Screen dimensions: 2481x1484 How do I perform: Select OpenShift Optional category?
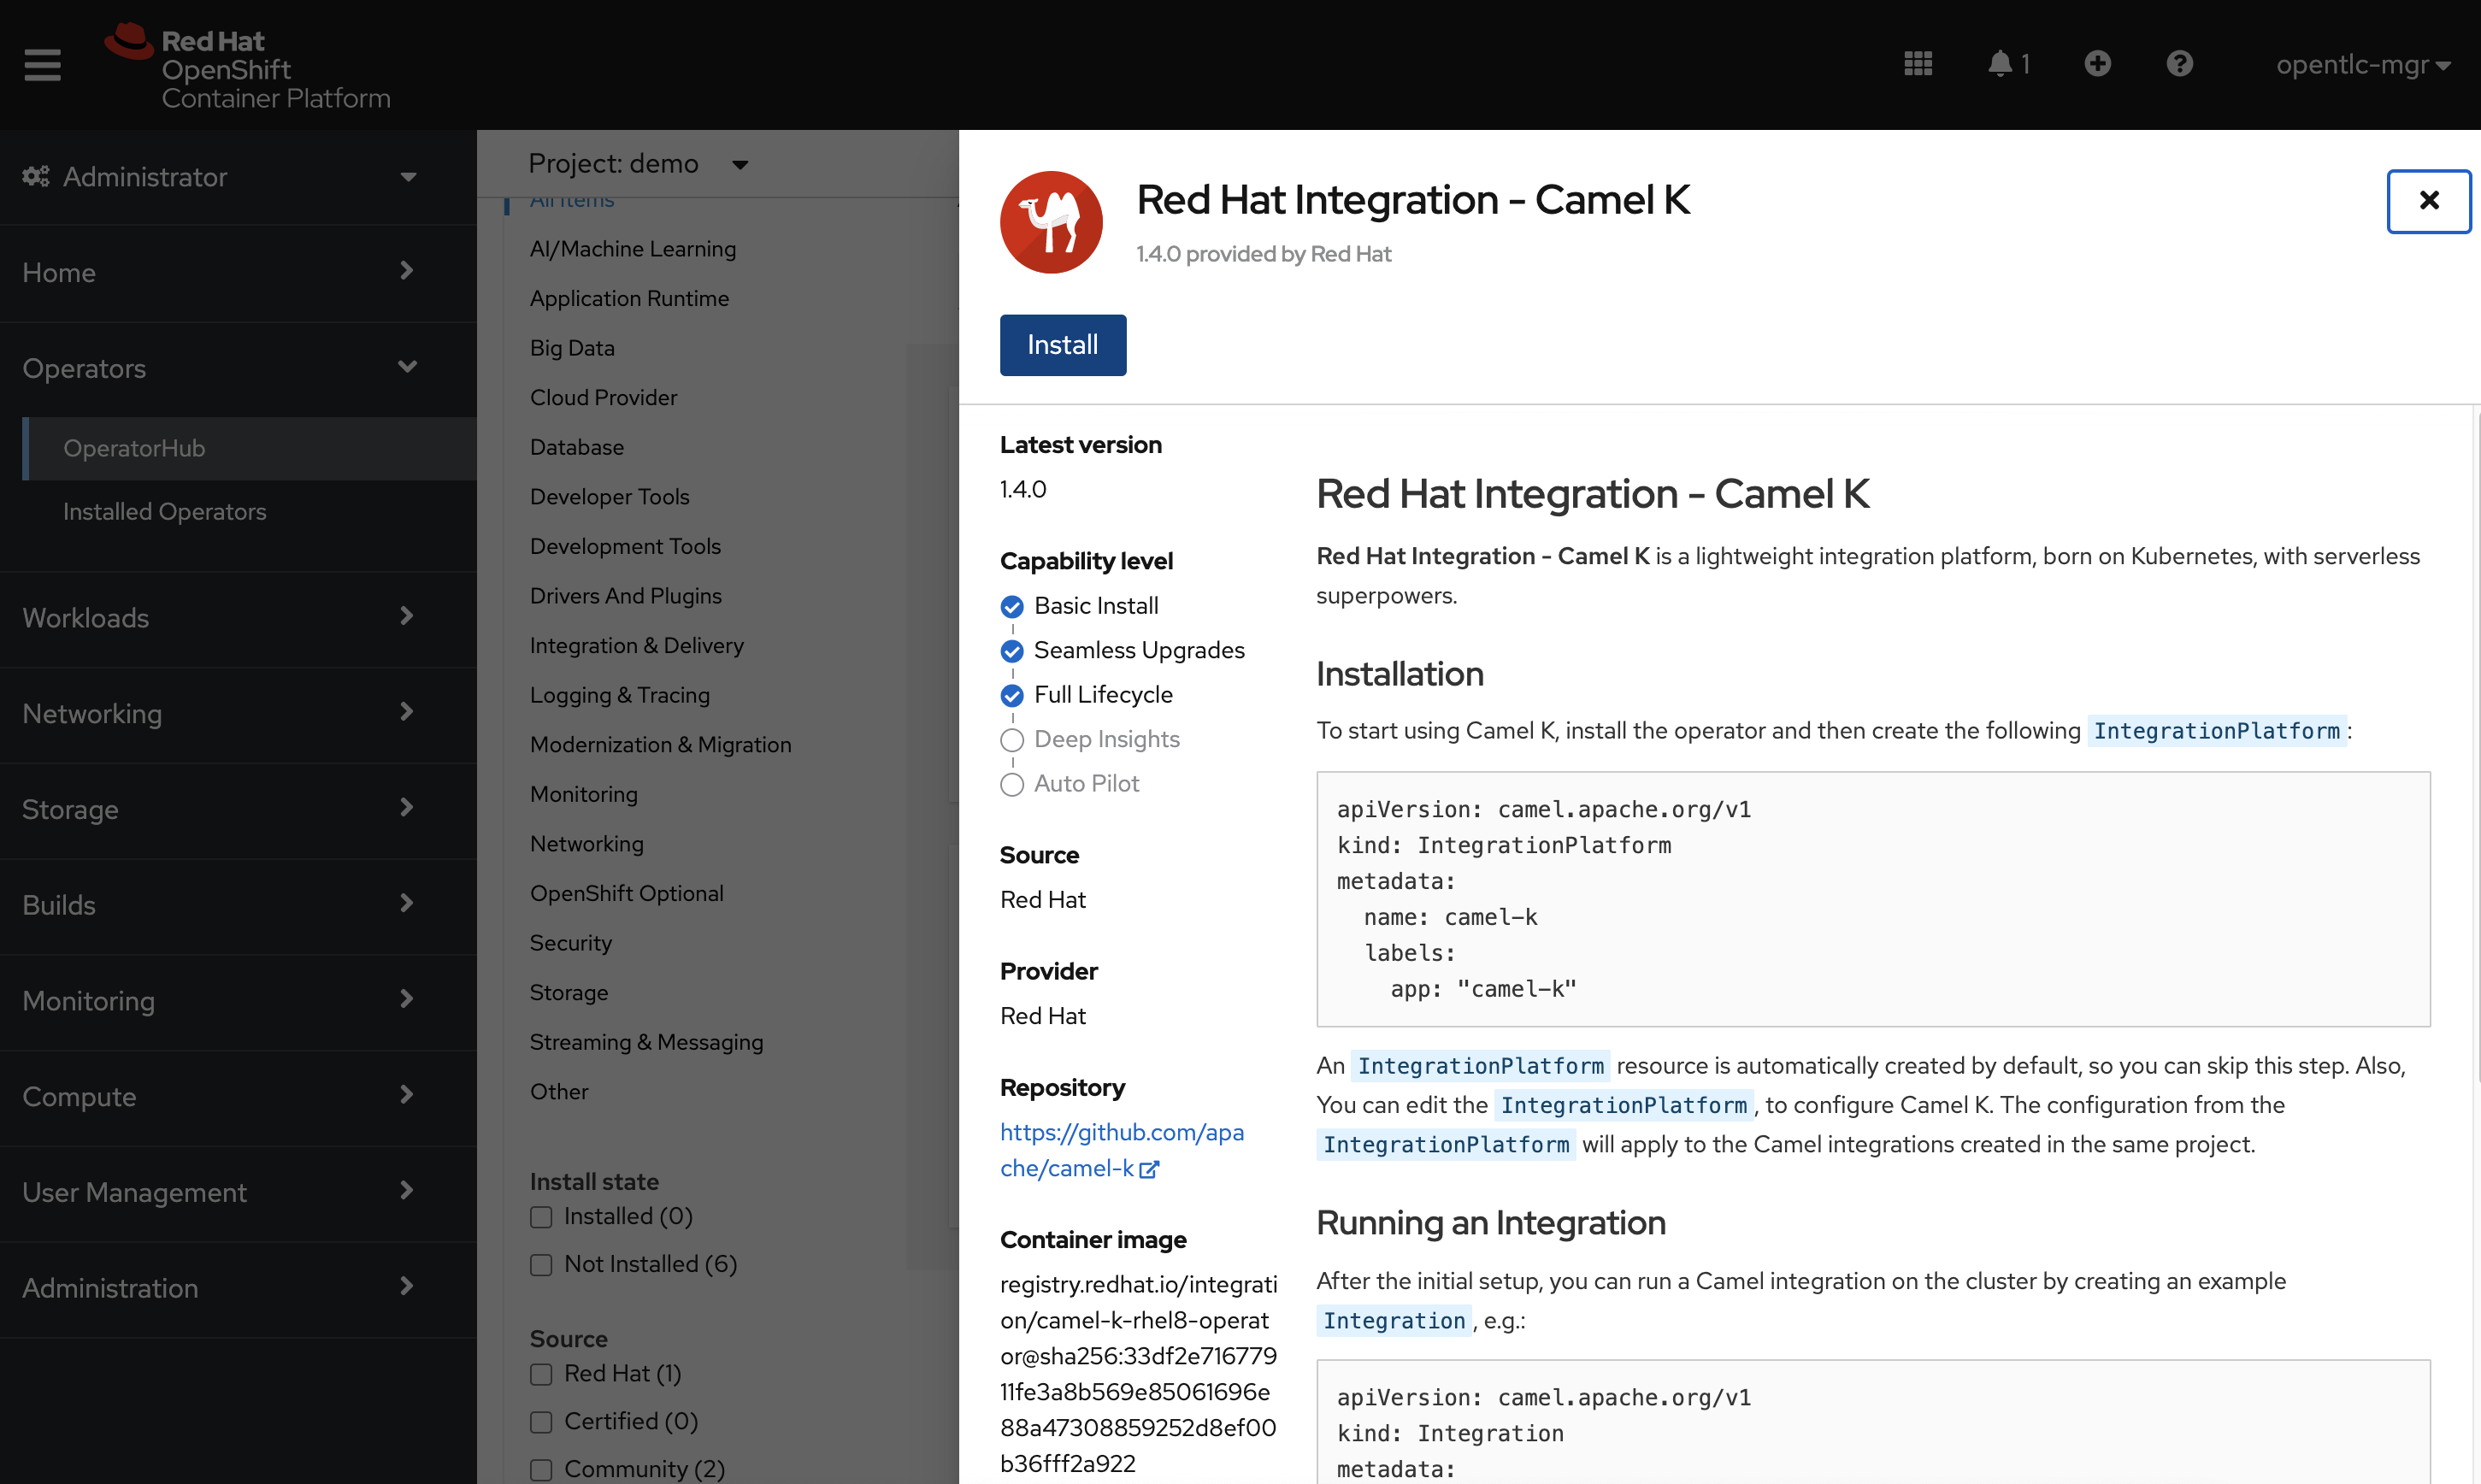point(627,893)
